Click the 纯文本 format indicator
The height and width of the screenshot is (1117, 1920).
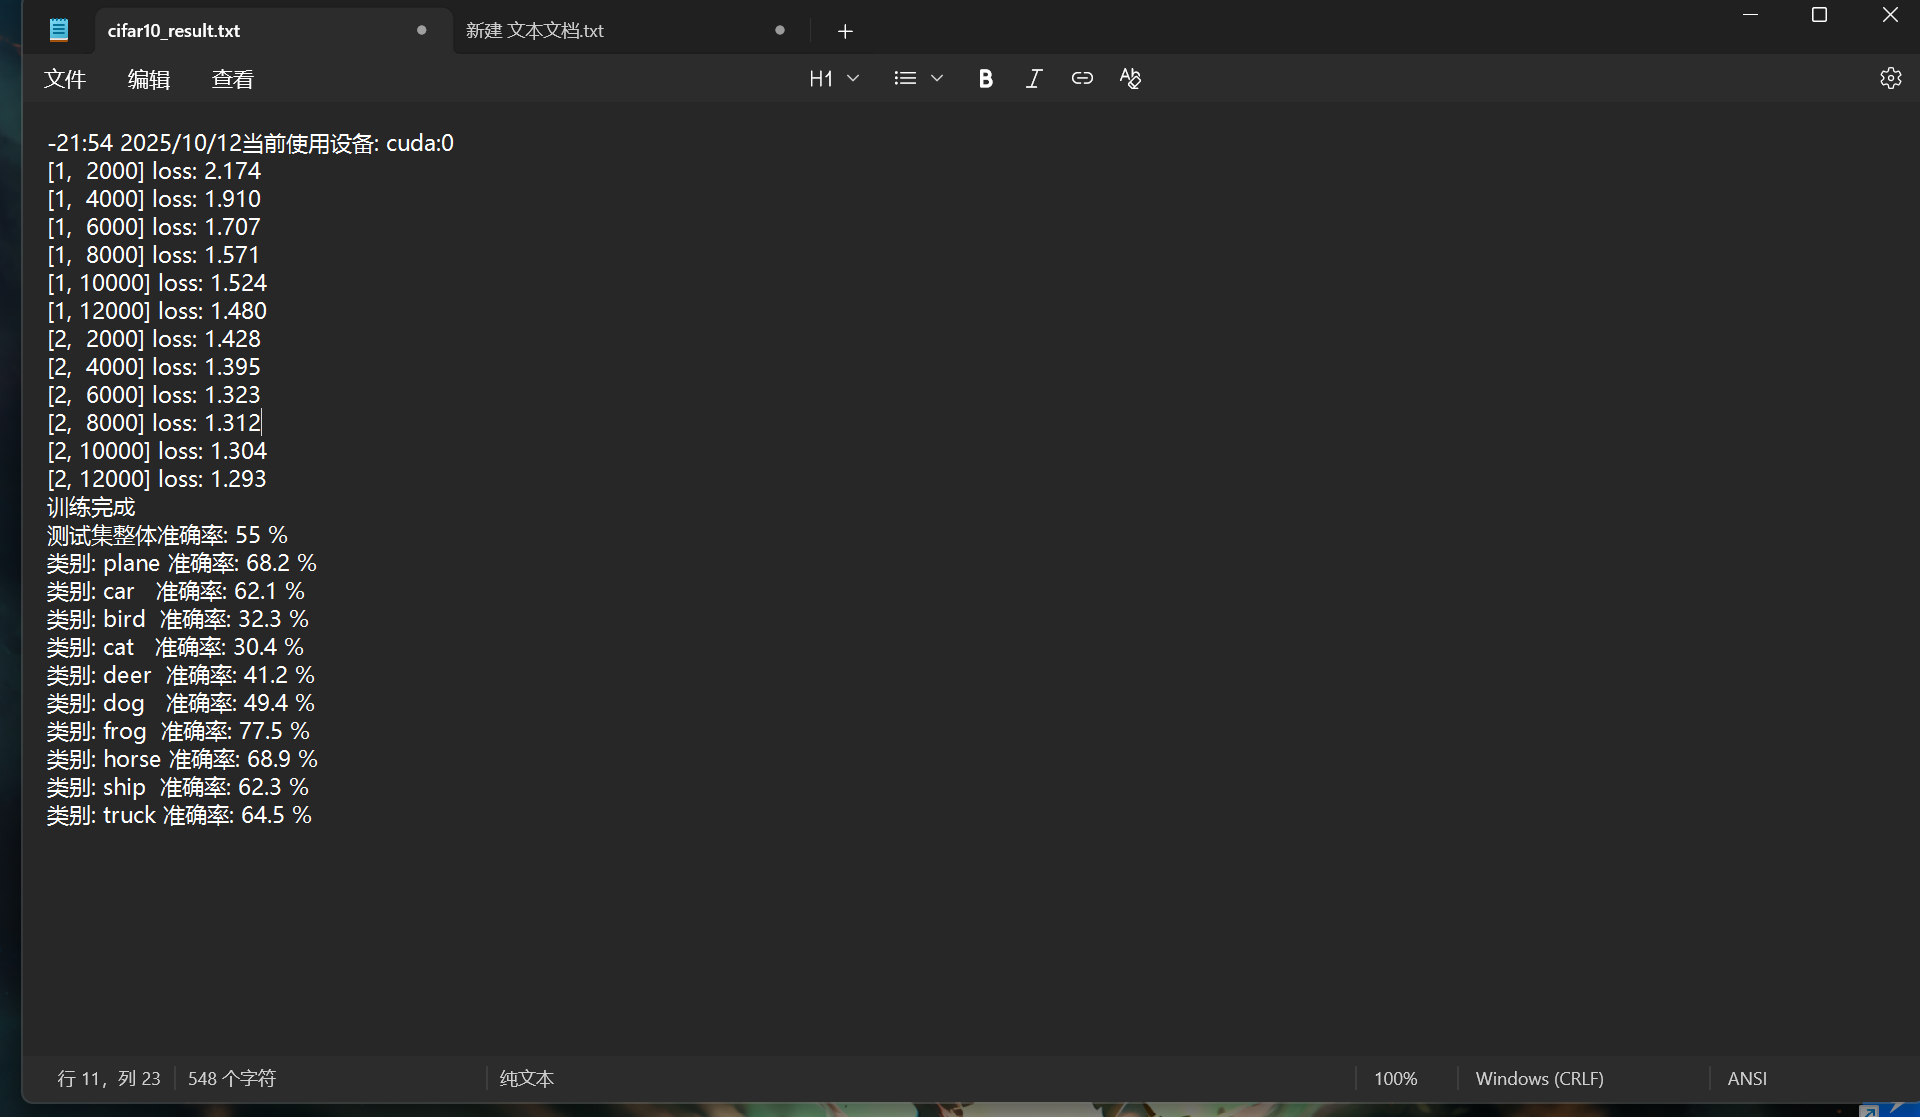(527, 1079)
